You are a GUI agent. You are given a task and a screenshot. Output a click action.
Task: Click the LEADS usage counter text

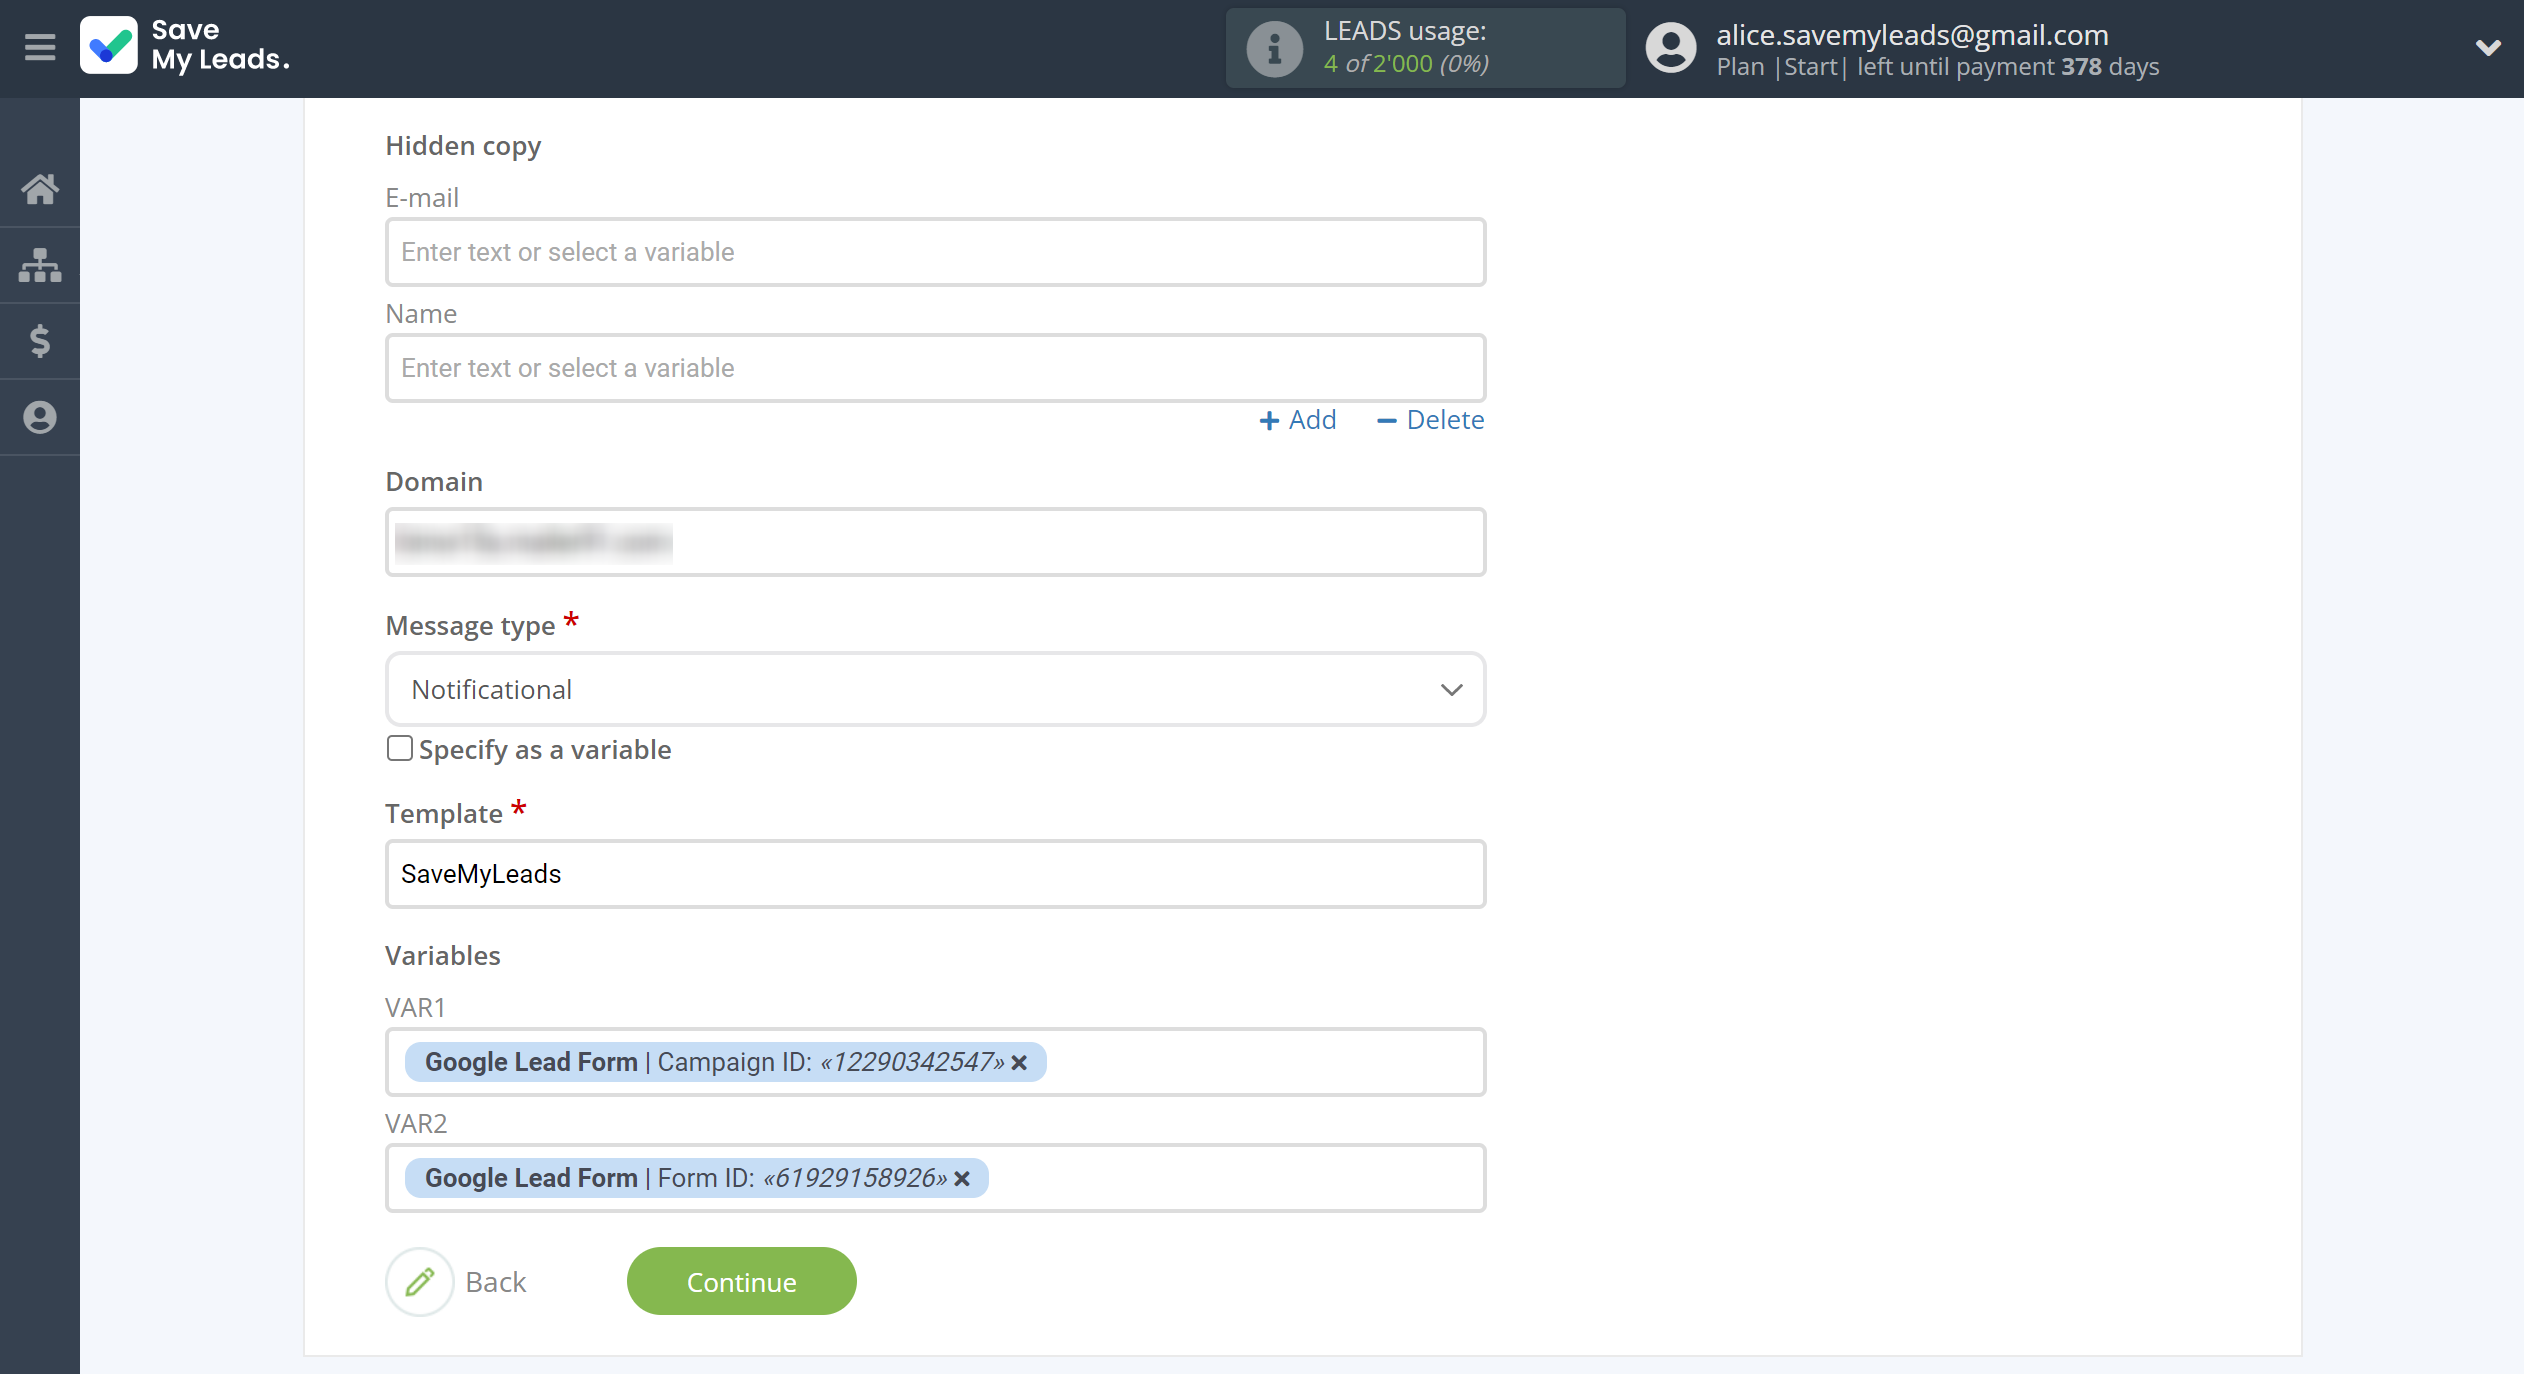(x=1406, y=63)
